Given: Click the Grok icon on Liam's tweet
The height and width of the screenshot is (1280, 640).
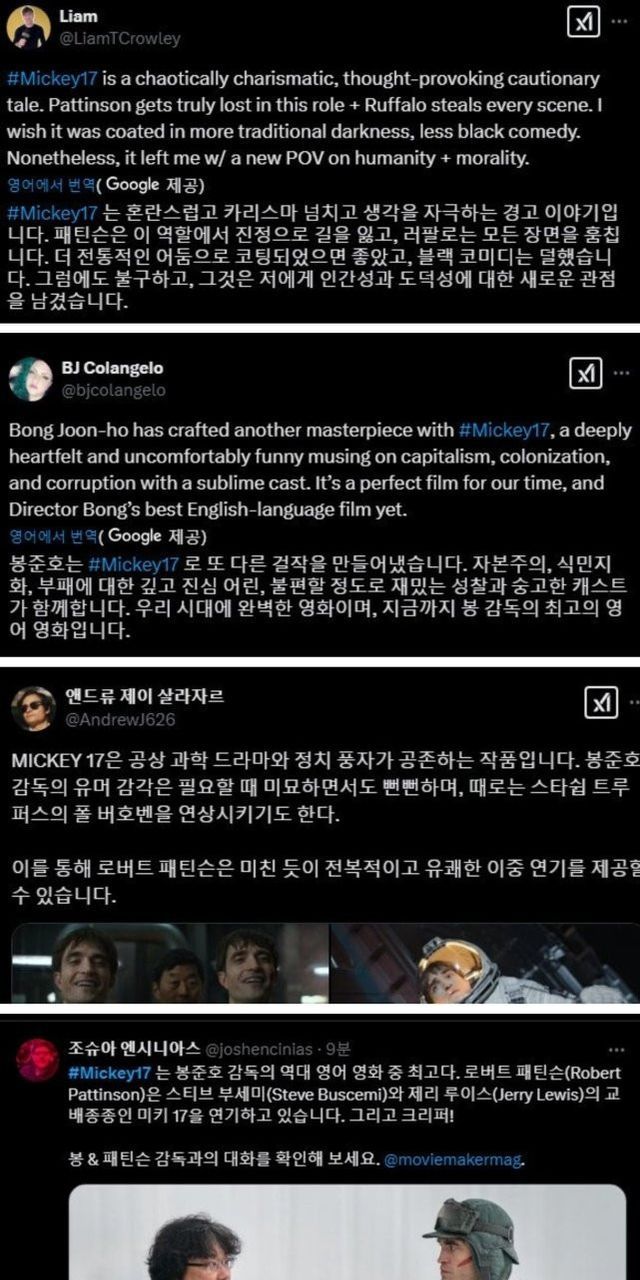Looking at the screenshot, I should [584, 22].
